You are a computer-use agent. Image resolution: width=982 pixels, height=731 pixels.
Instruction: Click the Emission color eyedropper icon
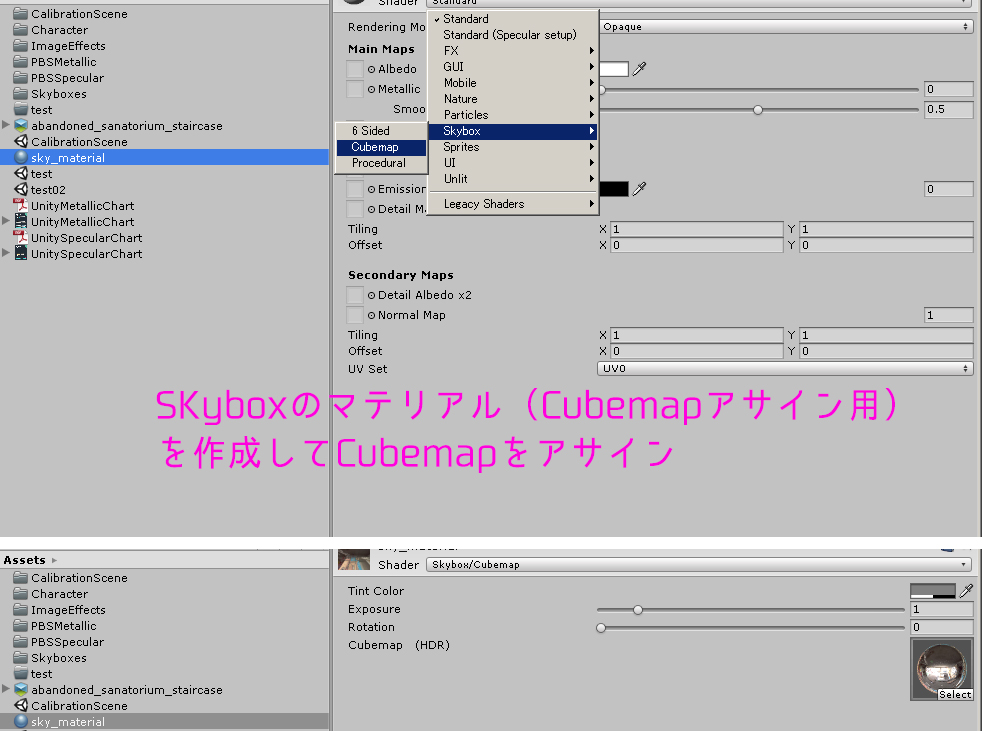639,189
